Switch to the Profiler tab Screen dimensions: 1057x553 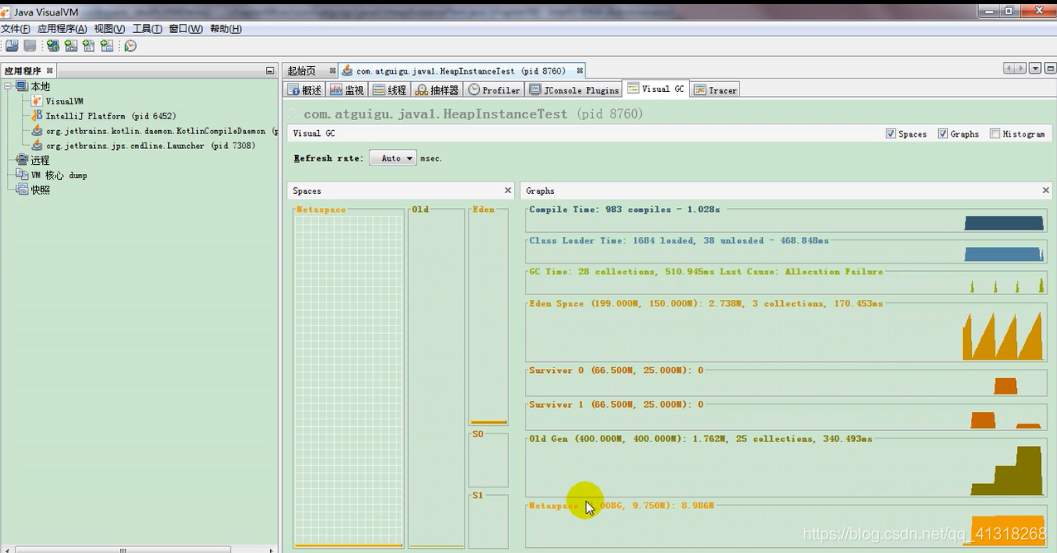(494, 90)
